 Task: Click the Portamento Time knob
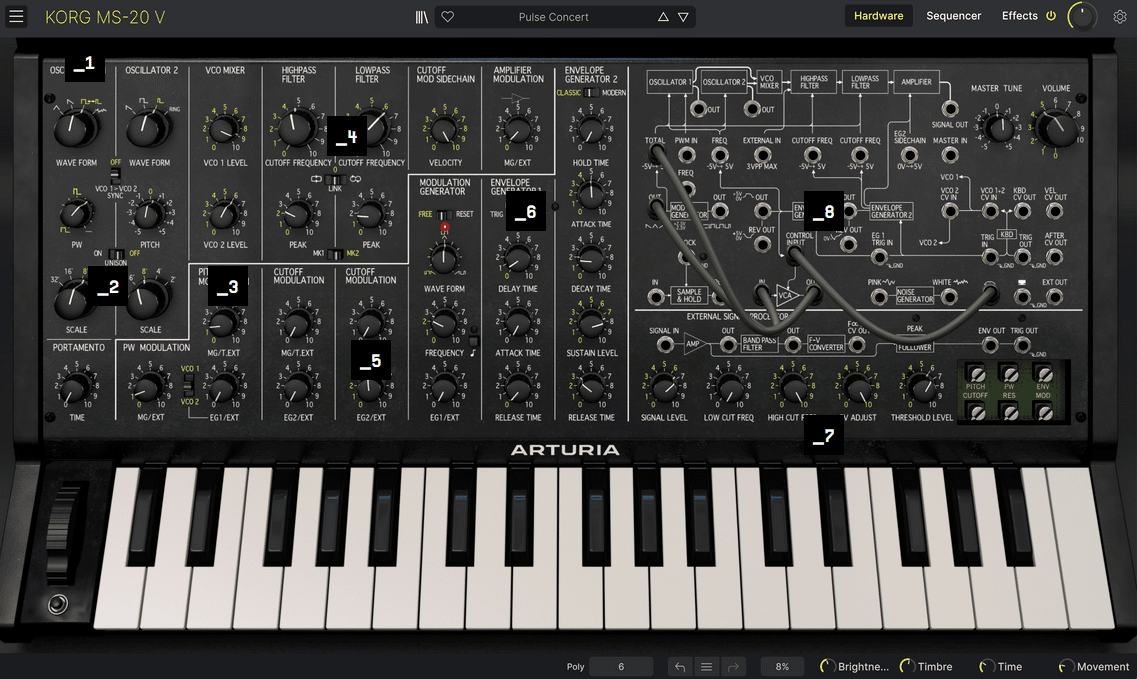pyautogui.click(x=75, y=389)
